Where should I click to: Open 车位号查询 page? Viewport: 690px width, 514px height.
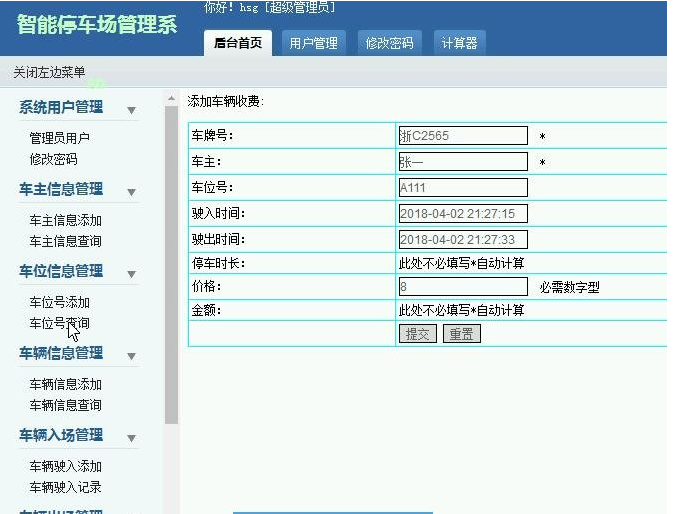[x=59, y=323]
